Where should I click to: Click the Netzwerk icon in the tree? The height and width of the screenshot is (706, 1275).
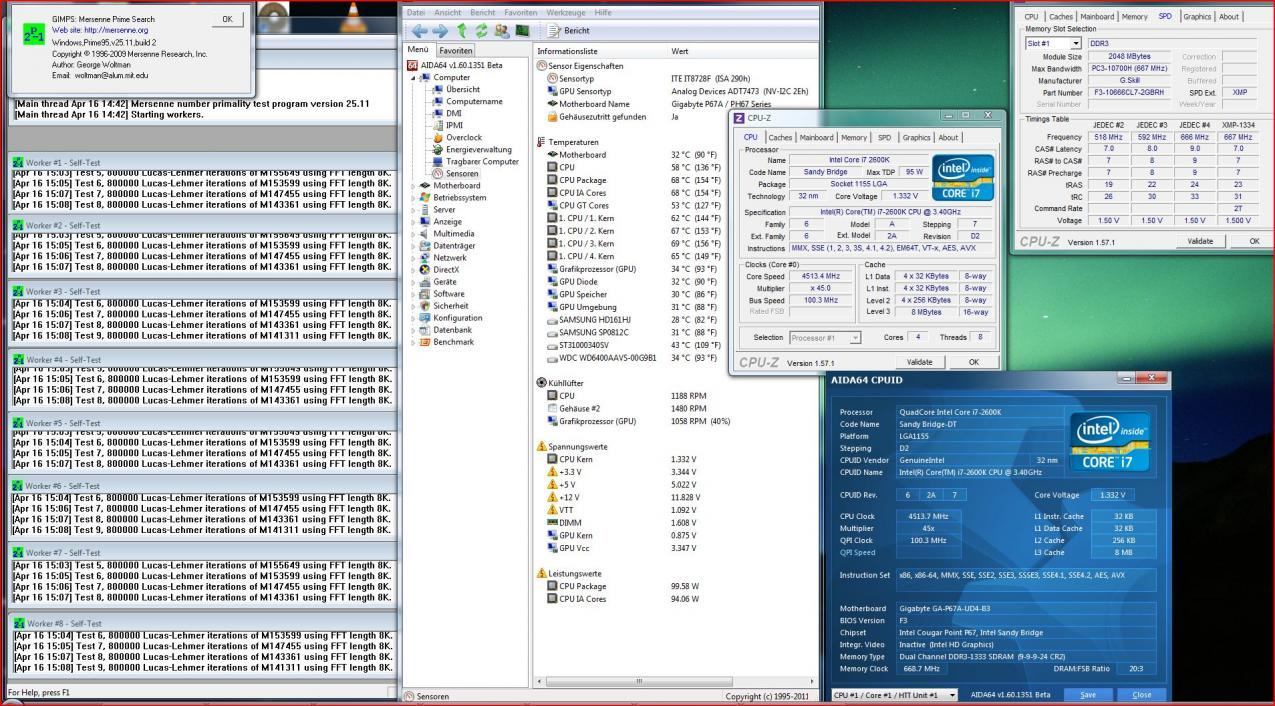point(425,257)
